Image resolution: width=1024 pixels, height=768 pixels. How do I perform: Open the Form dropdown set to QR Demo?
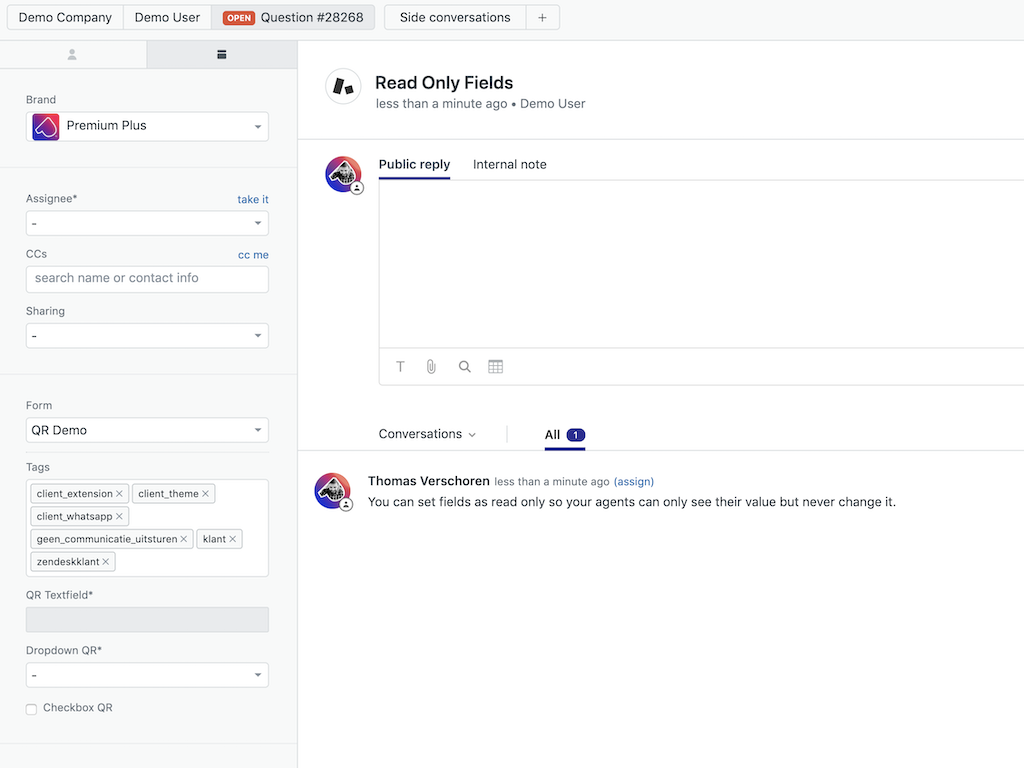pyautogui.click(x=147, y=430)
